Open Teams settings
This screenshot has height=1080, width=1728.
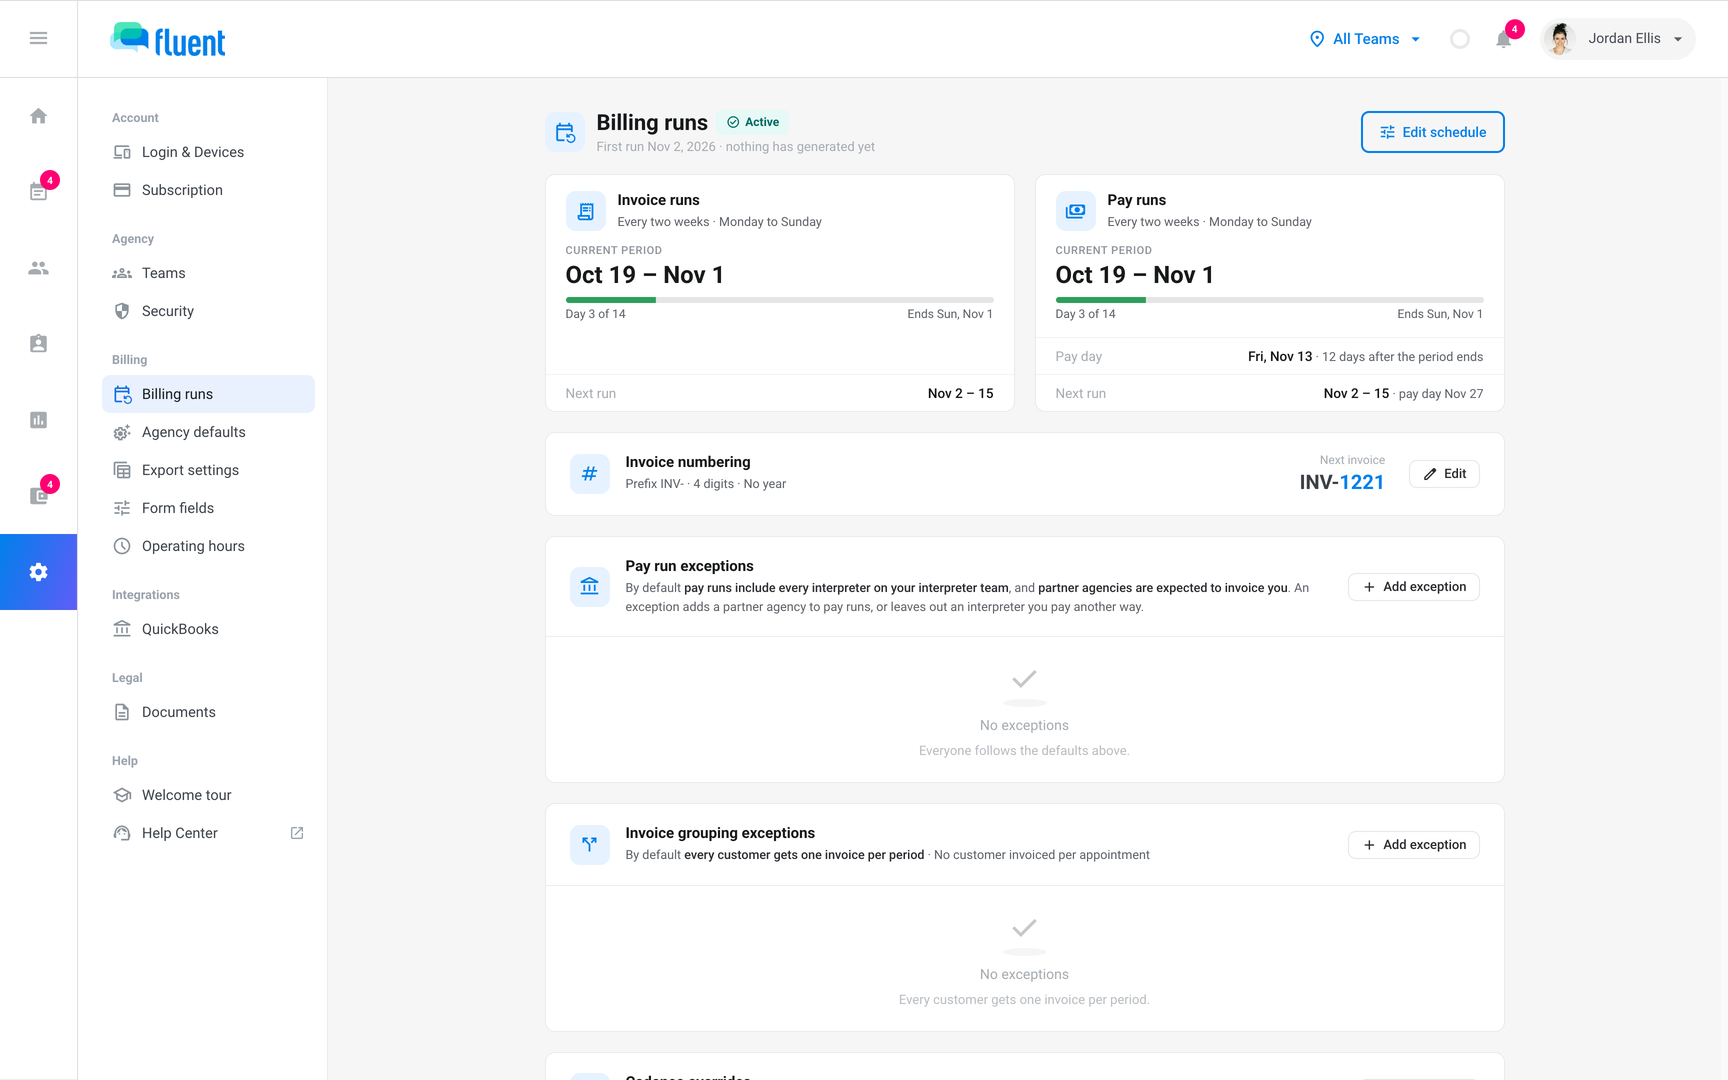(x=208, y=273)
